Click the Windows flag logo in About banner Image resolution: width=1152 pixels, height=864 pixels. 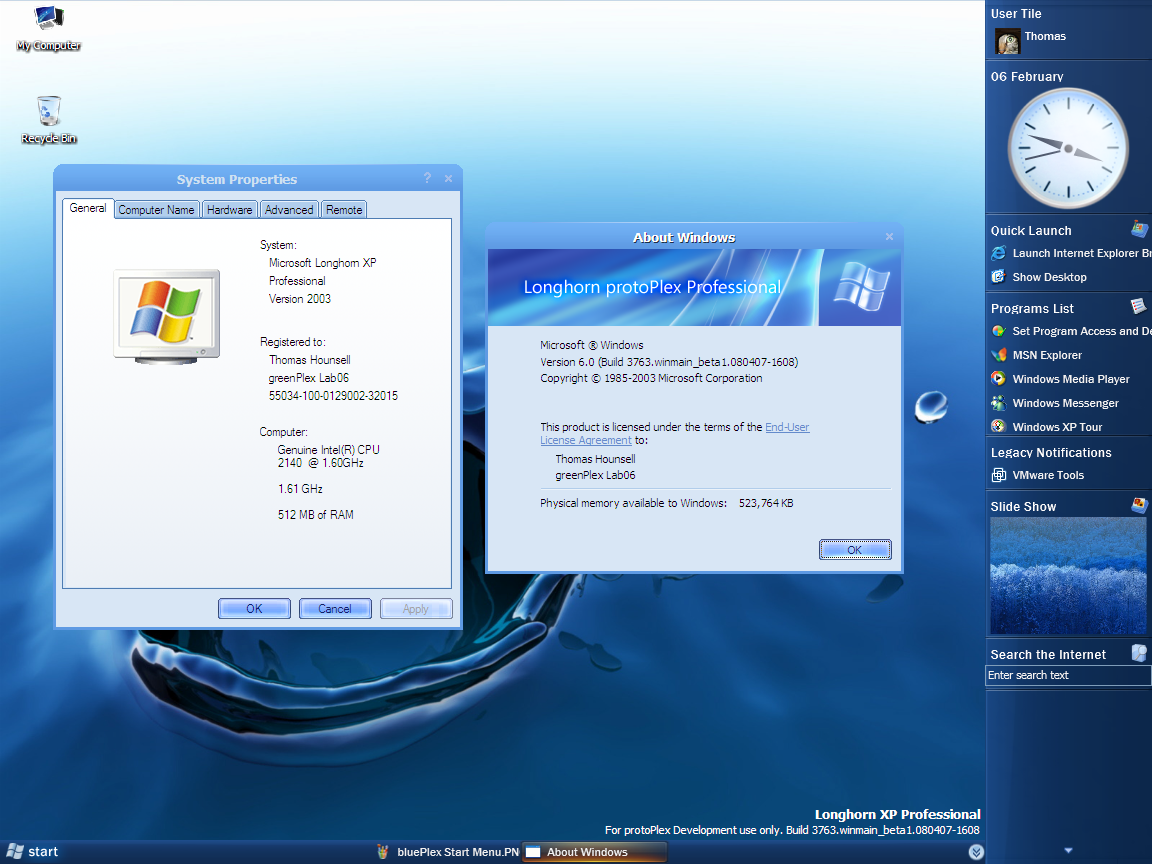coord(861,285)
